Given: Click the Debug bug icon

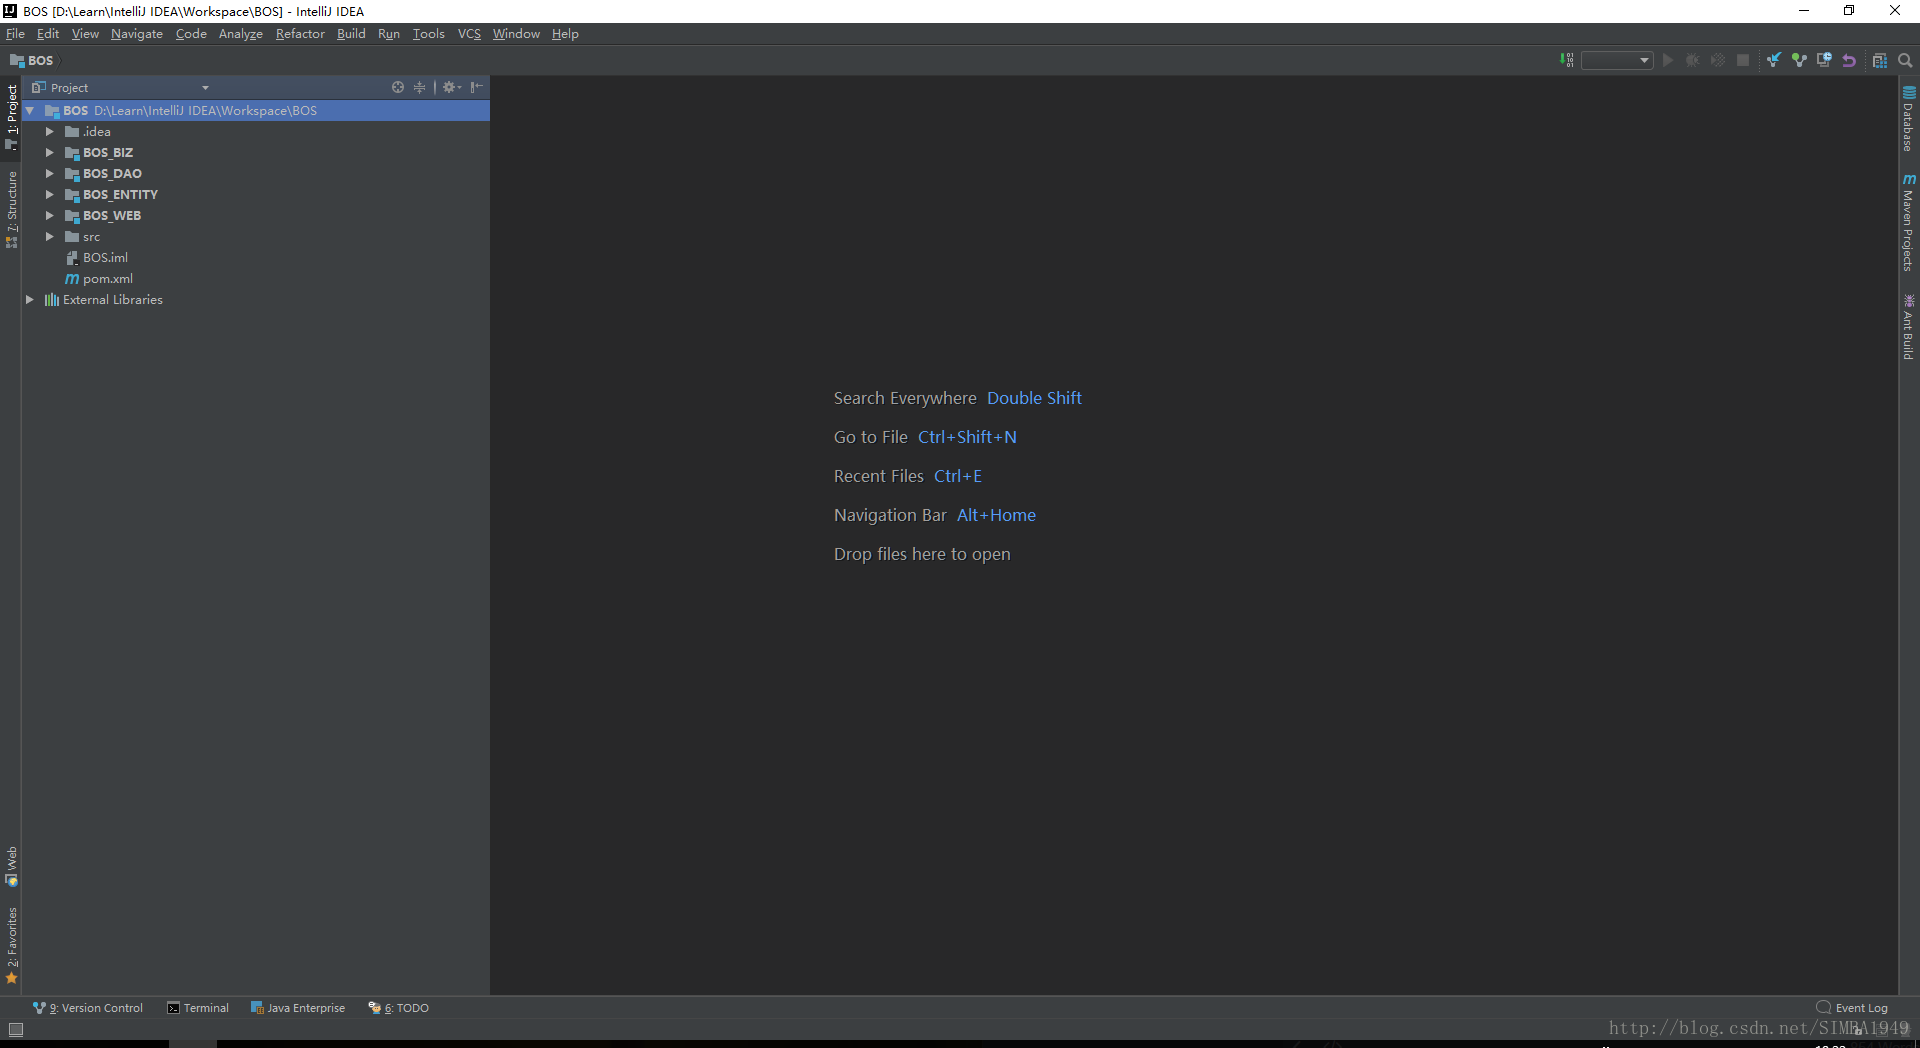Looking at the screenshot, I should coord(1692,60).
